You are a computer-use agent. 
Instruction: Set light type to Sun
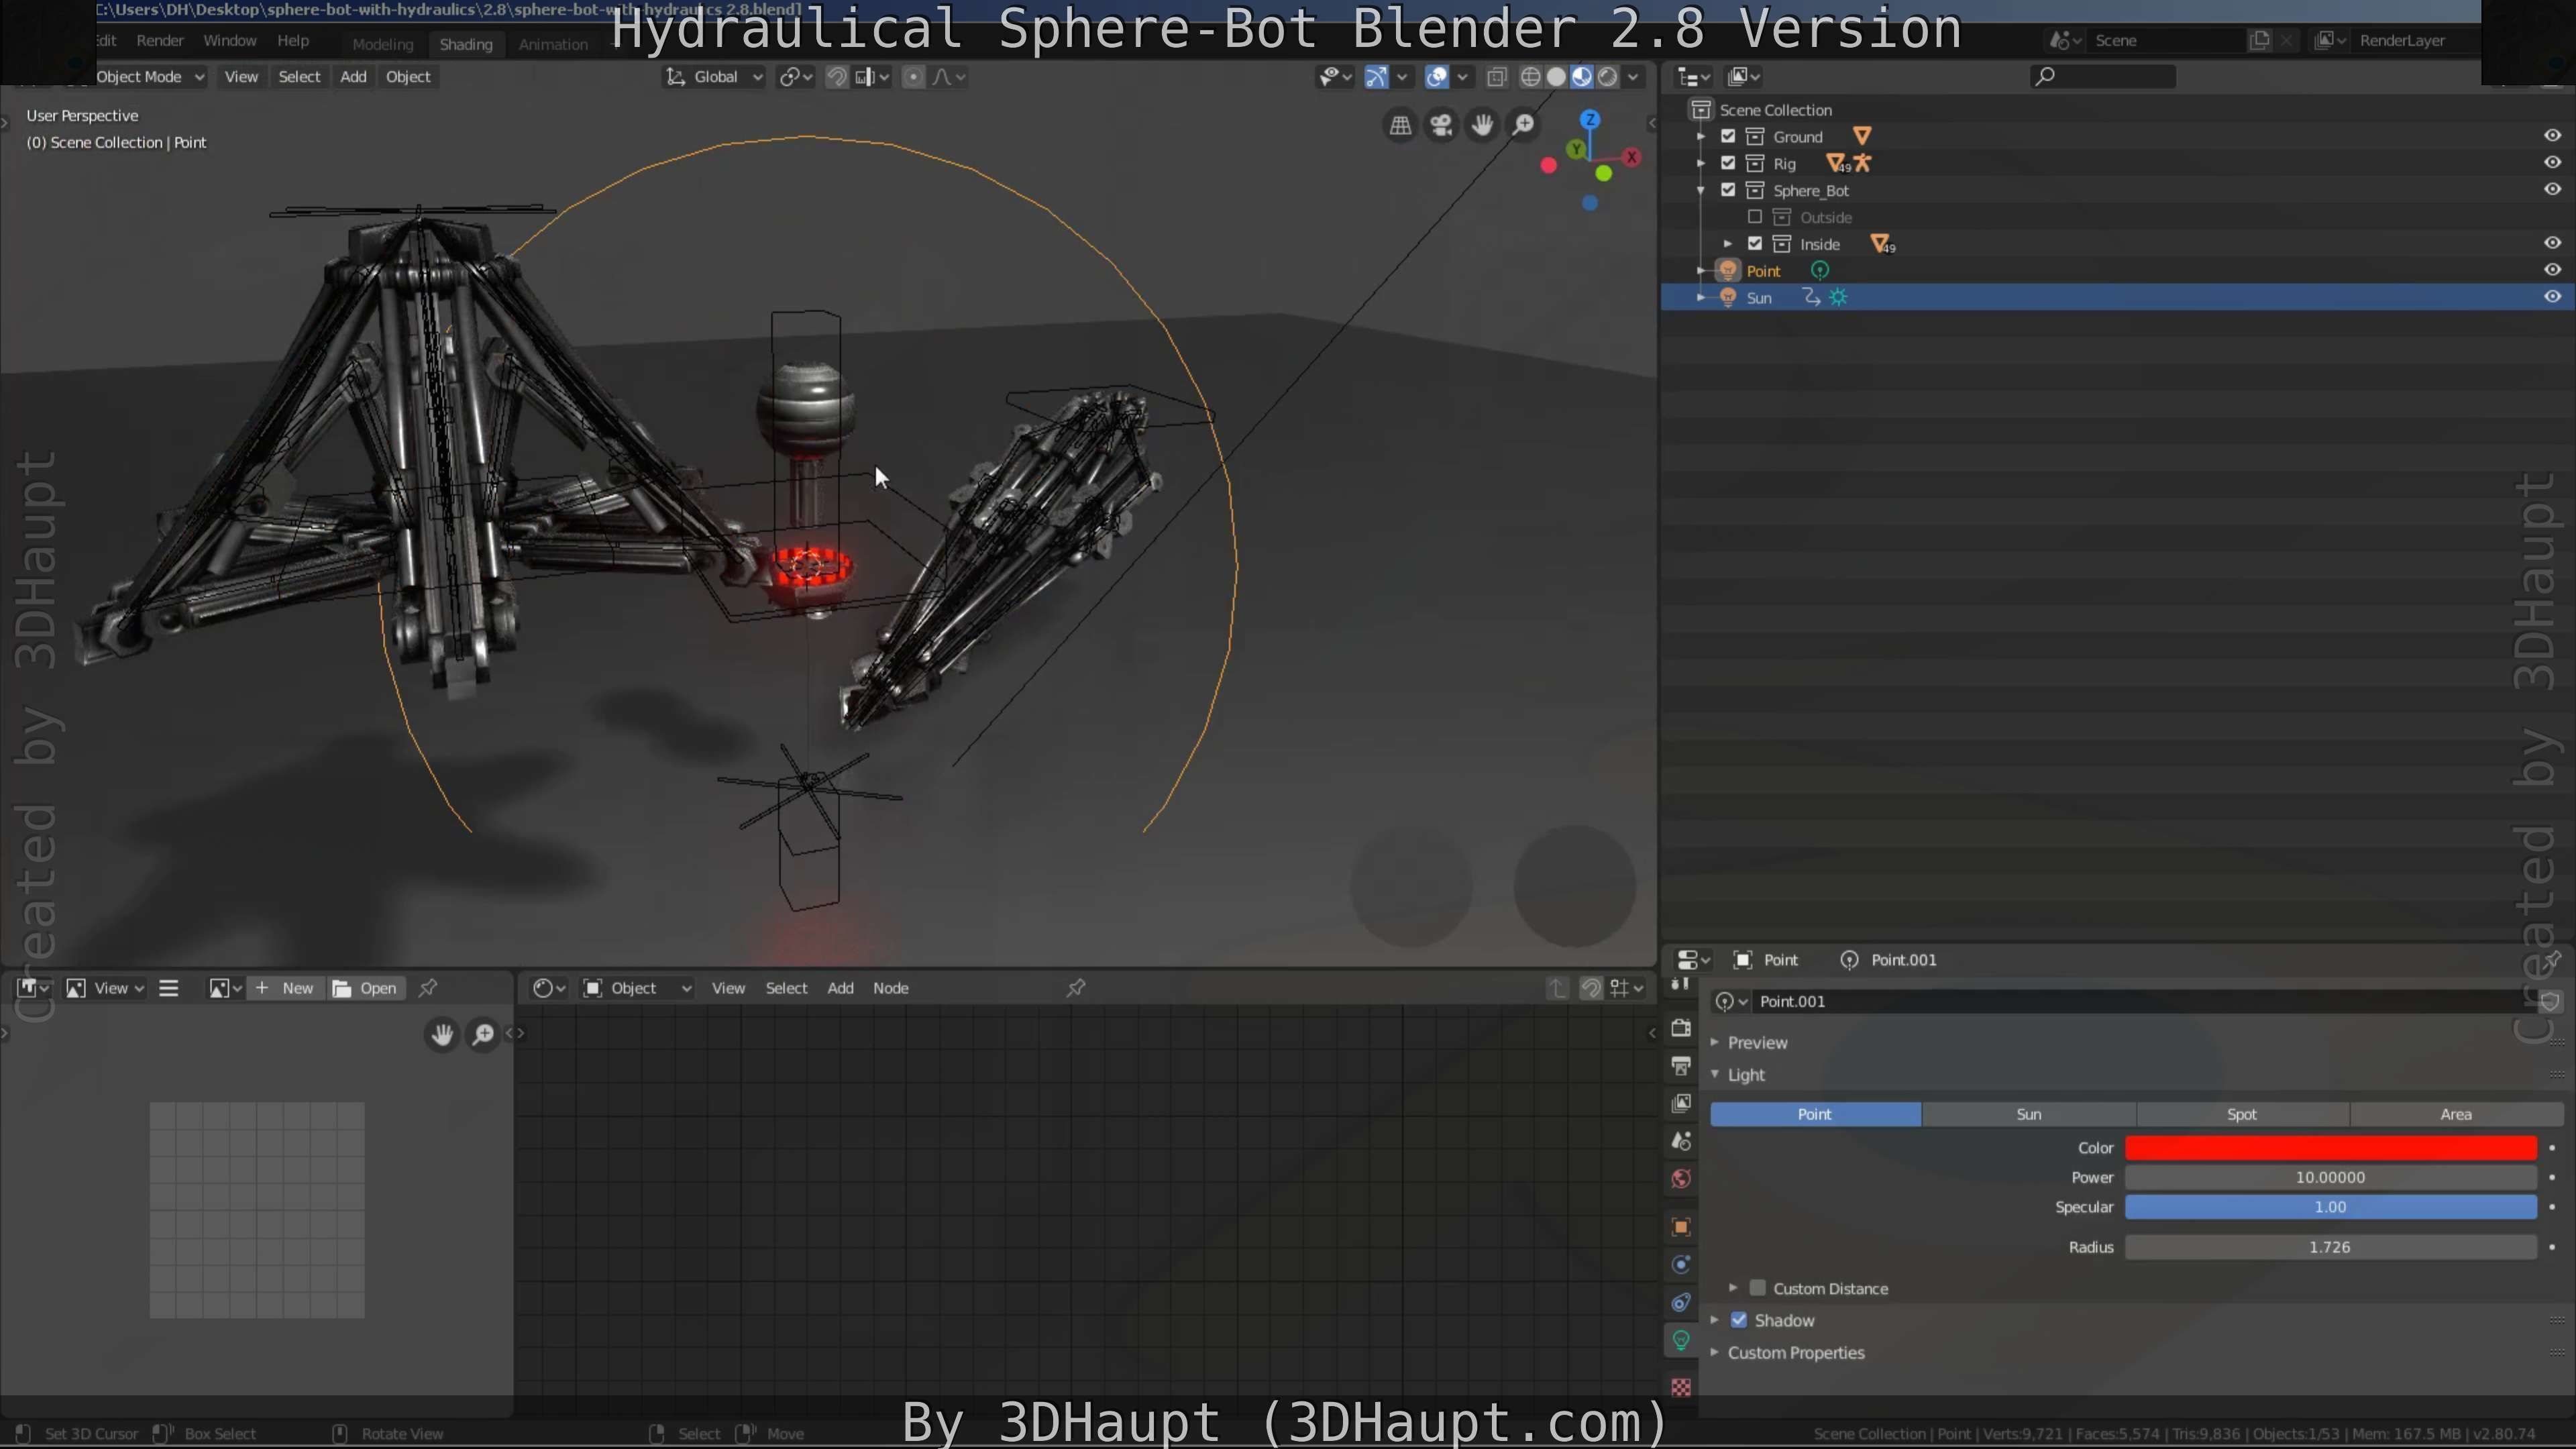pyautogui.click(x=2028, y=1114)
